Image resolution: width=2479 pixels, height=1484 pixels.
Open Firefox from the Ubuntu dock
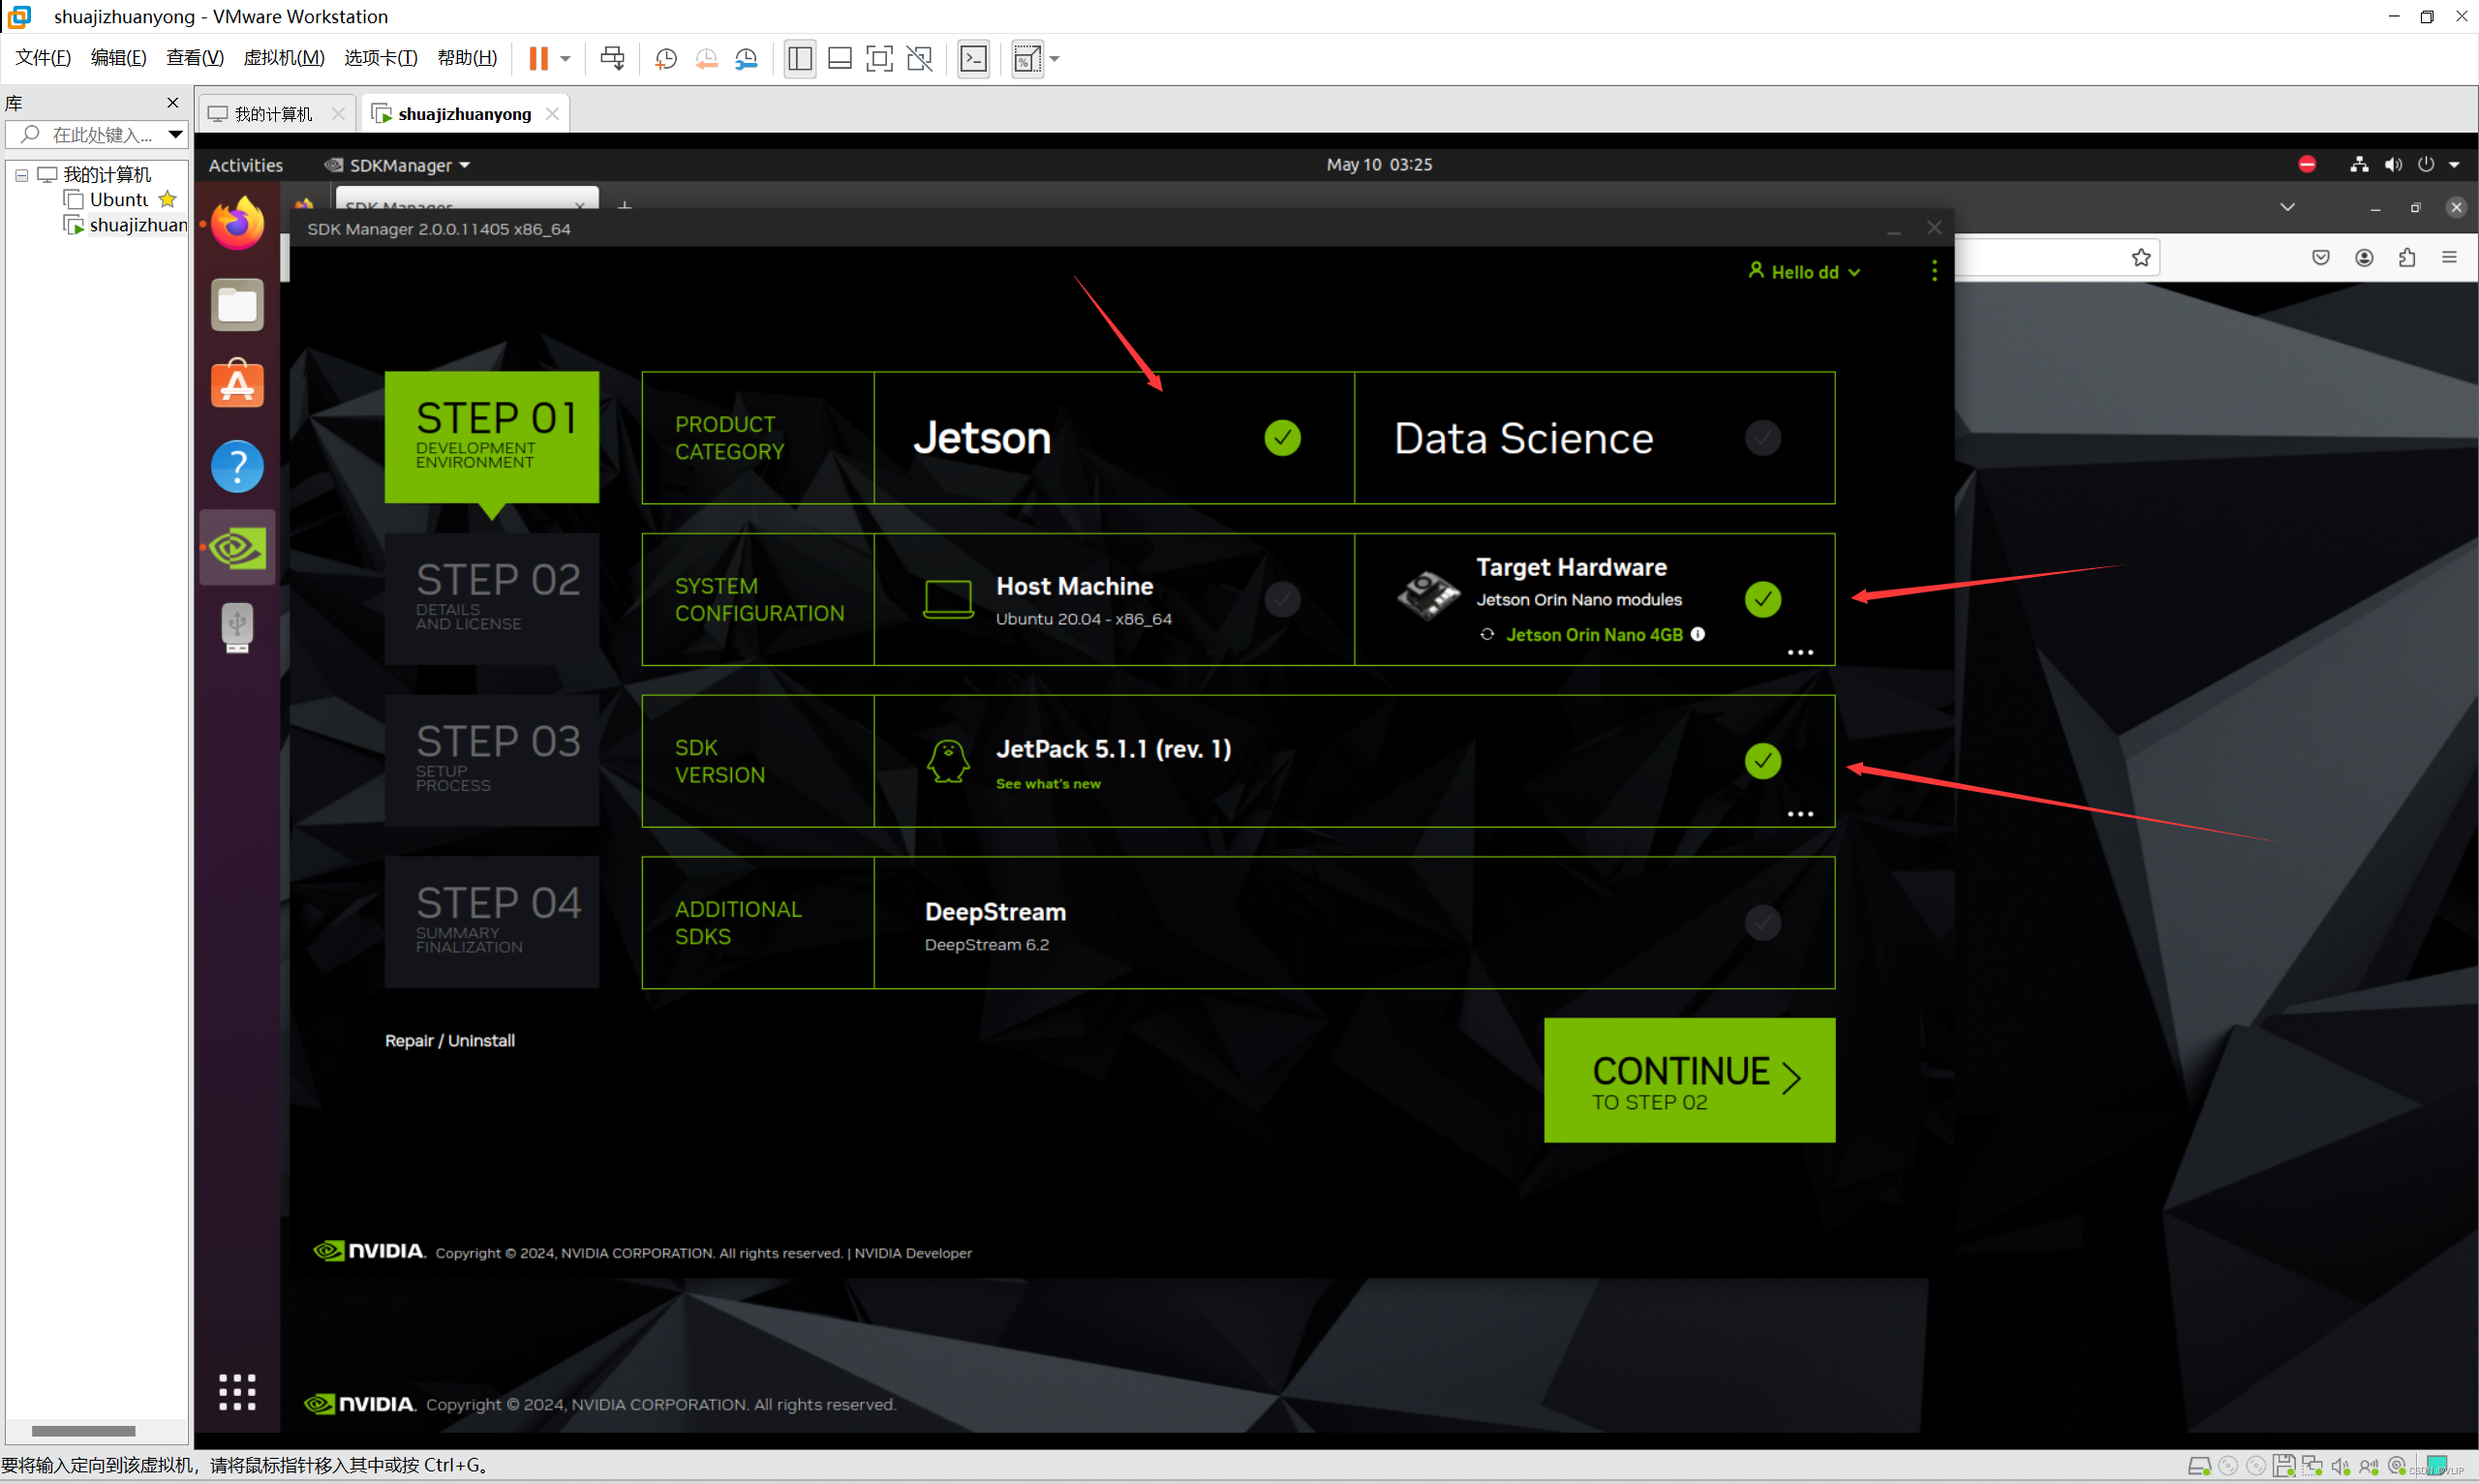(237, 224)
